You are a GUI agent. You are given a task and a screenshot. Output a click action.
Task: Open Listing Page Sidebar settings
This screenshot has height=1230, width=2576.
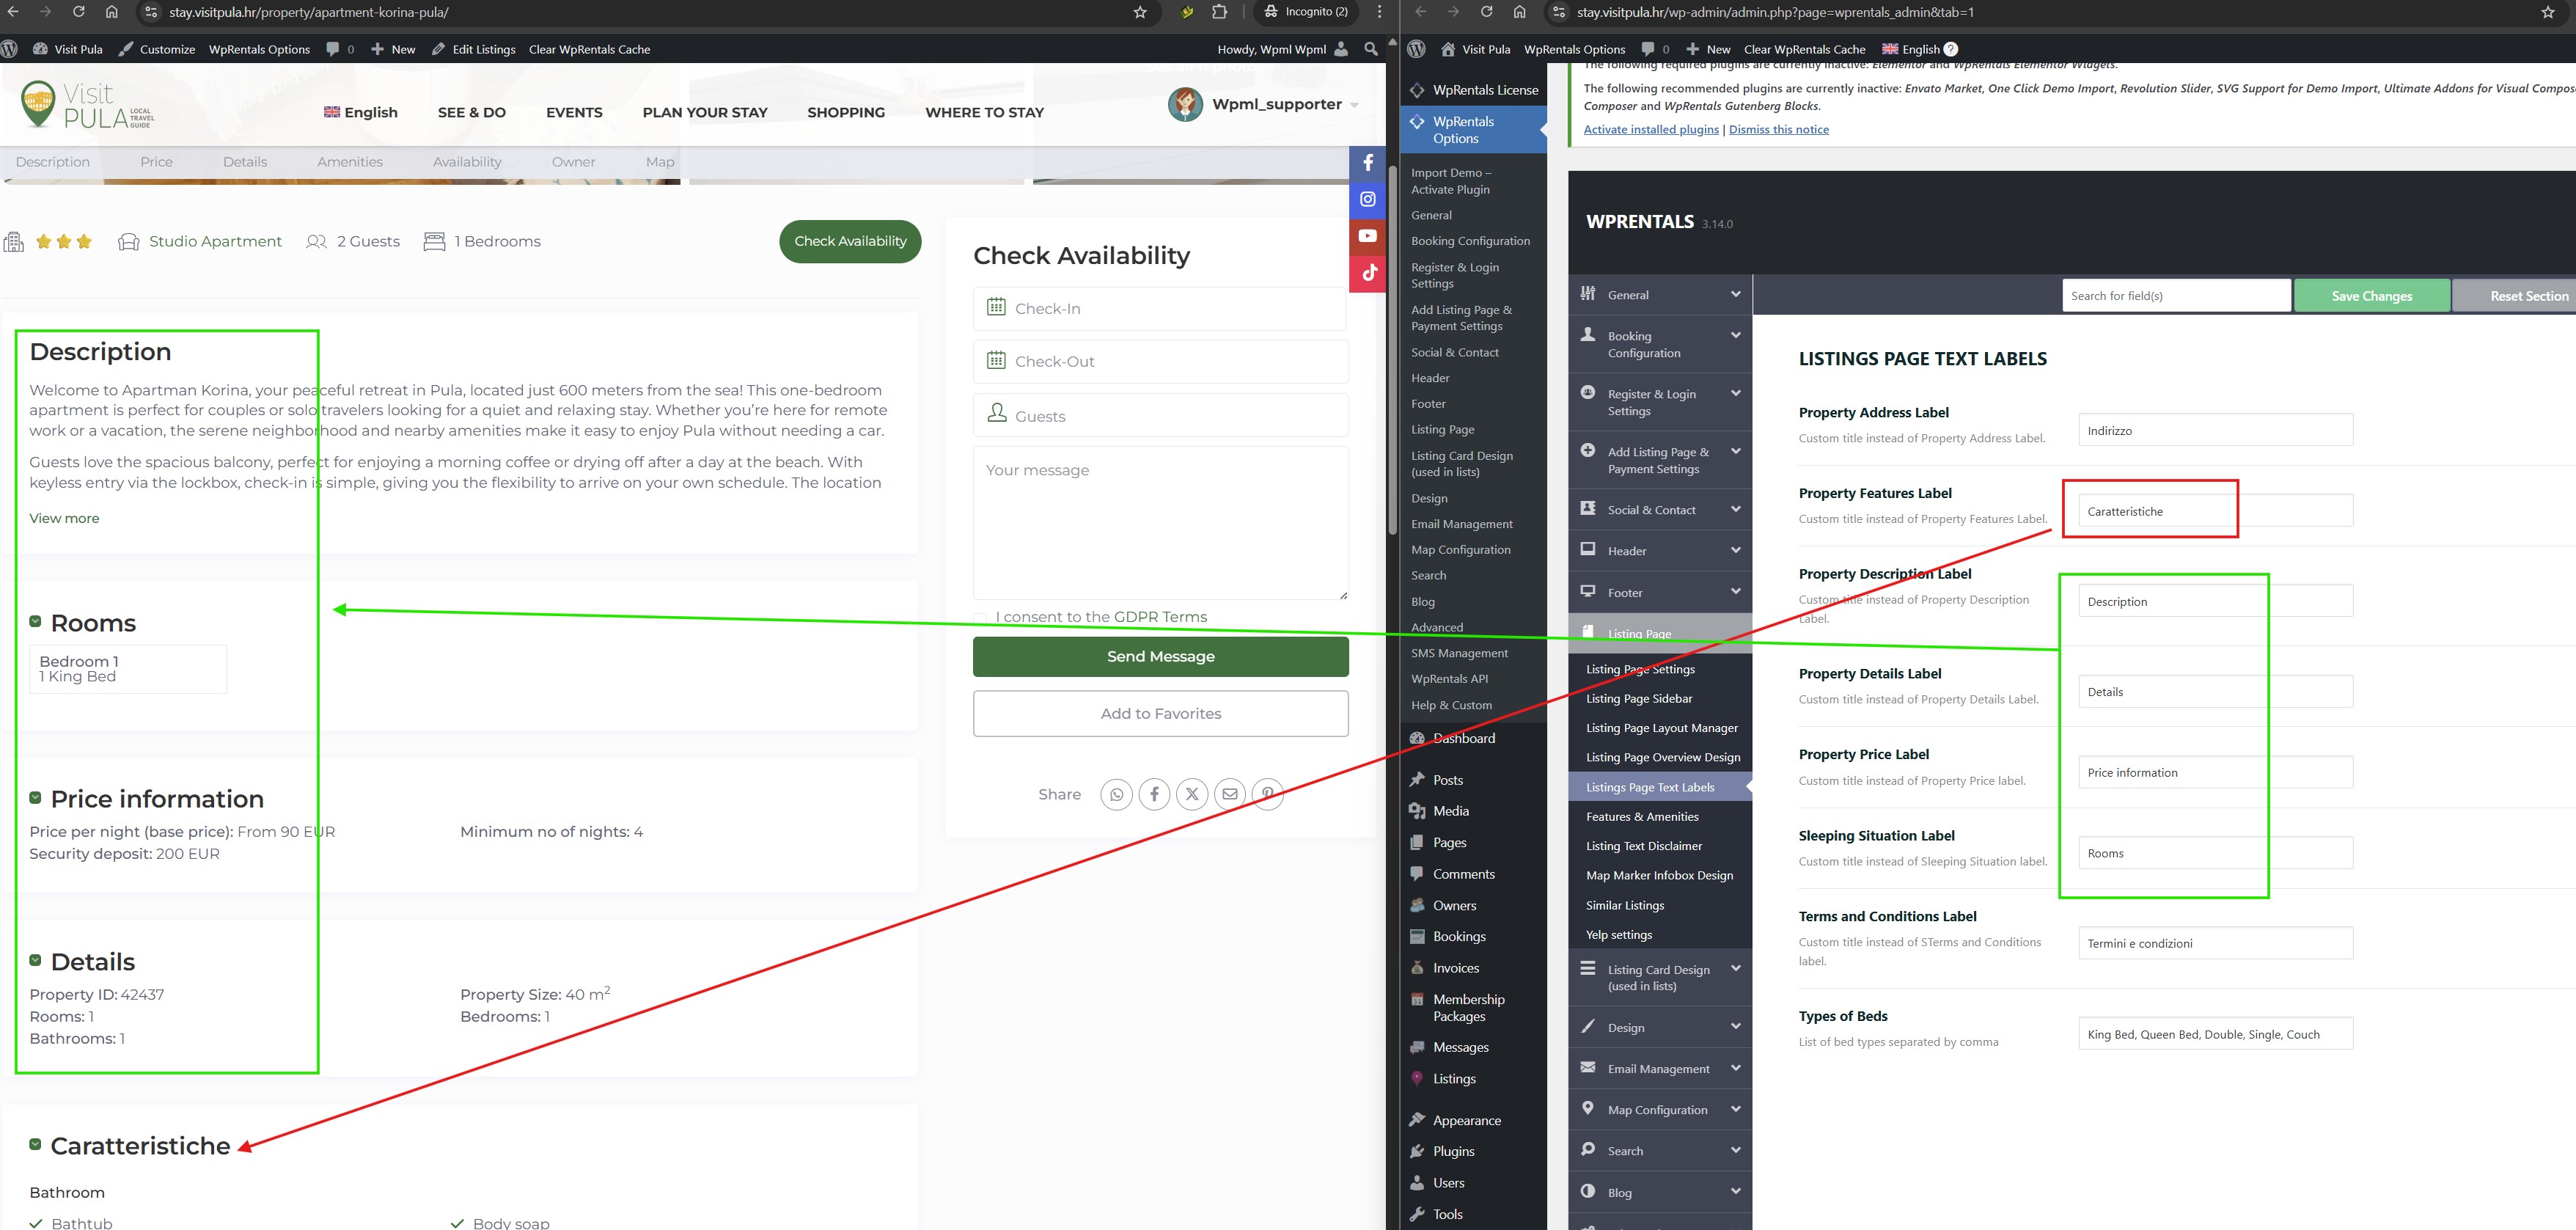click(1639, 698)
